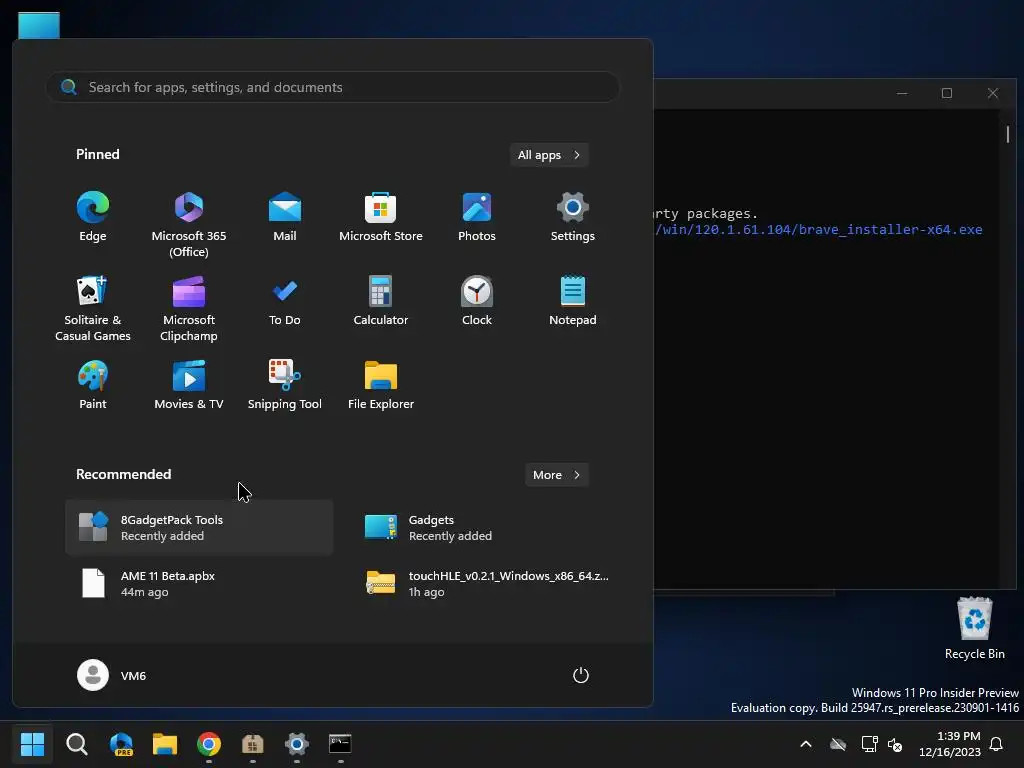The image size is (1024, 768).
Task: Expand hidden system tray icons chevron
Action: tap(806, 744)
